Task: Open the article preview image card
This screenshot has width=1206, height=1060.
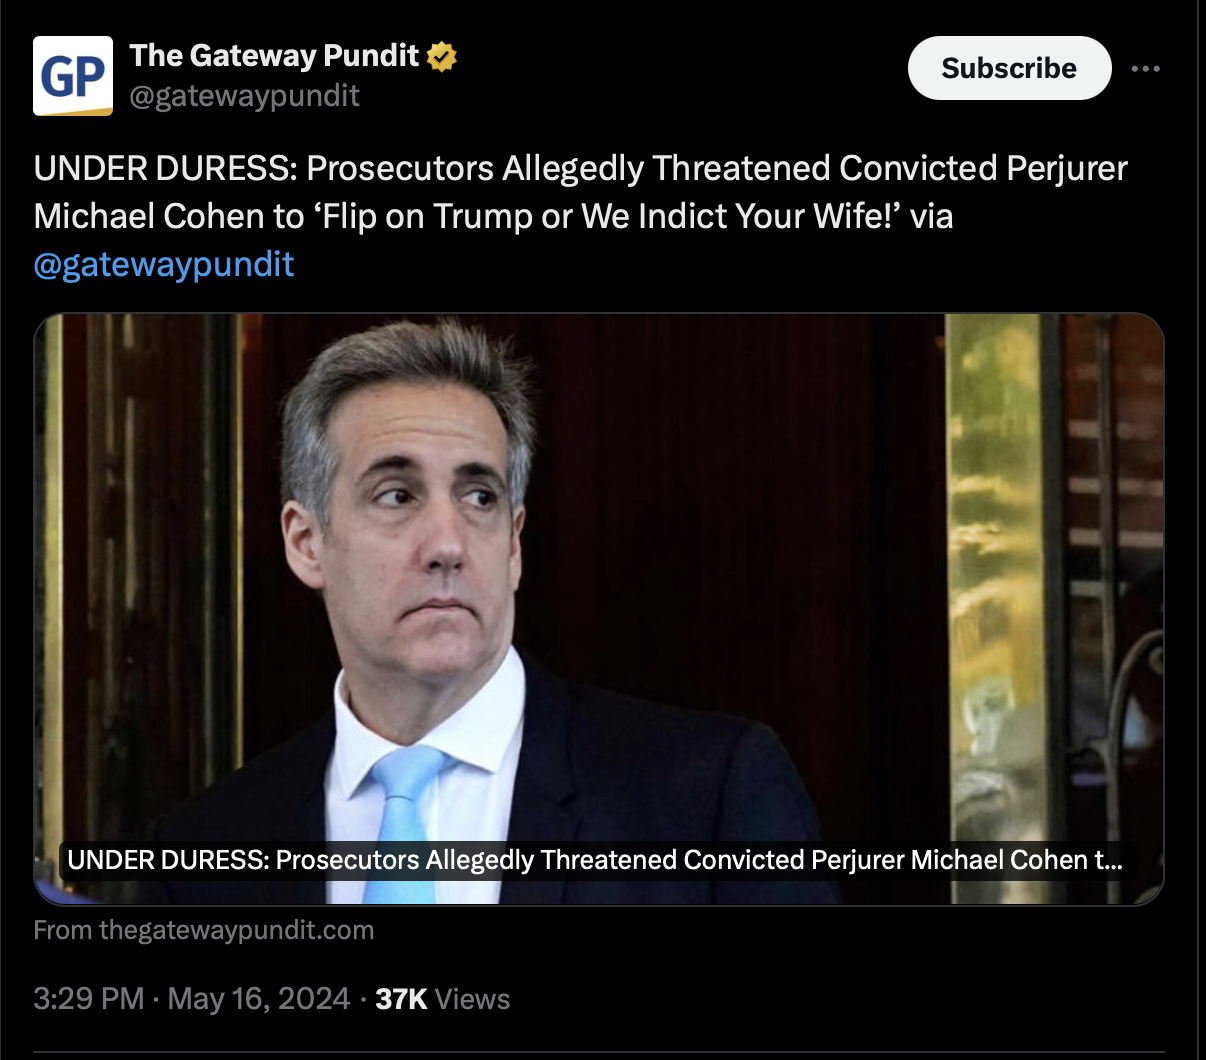Action: pos(599,609)
